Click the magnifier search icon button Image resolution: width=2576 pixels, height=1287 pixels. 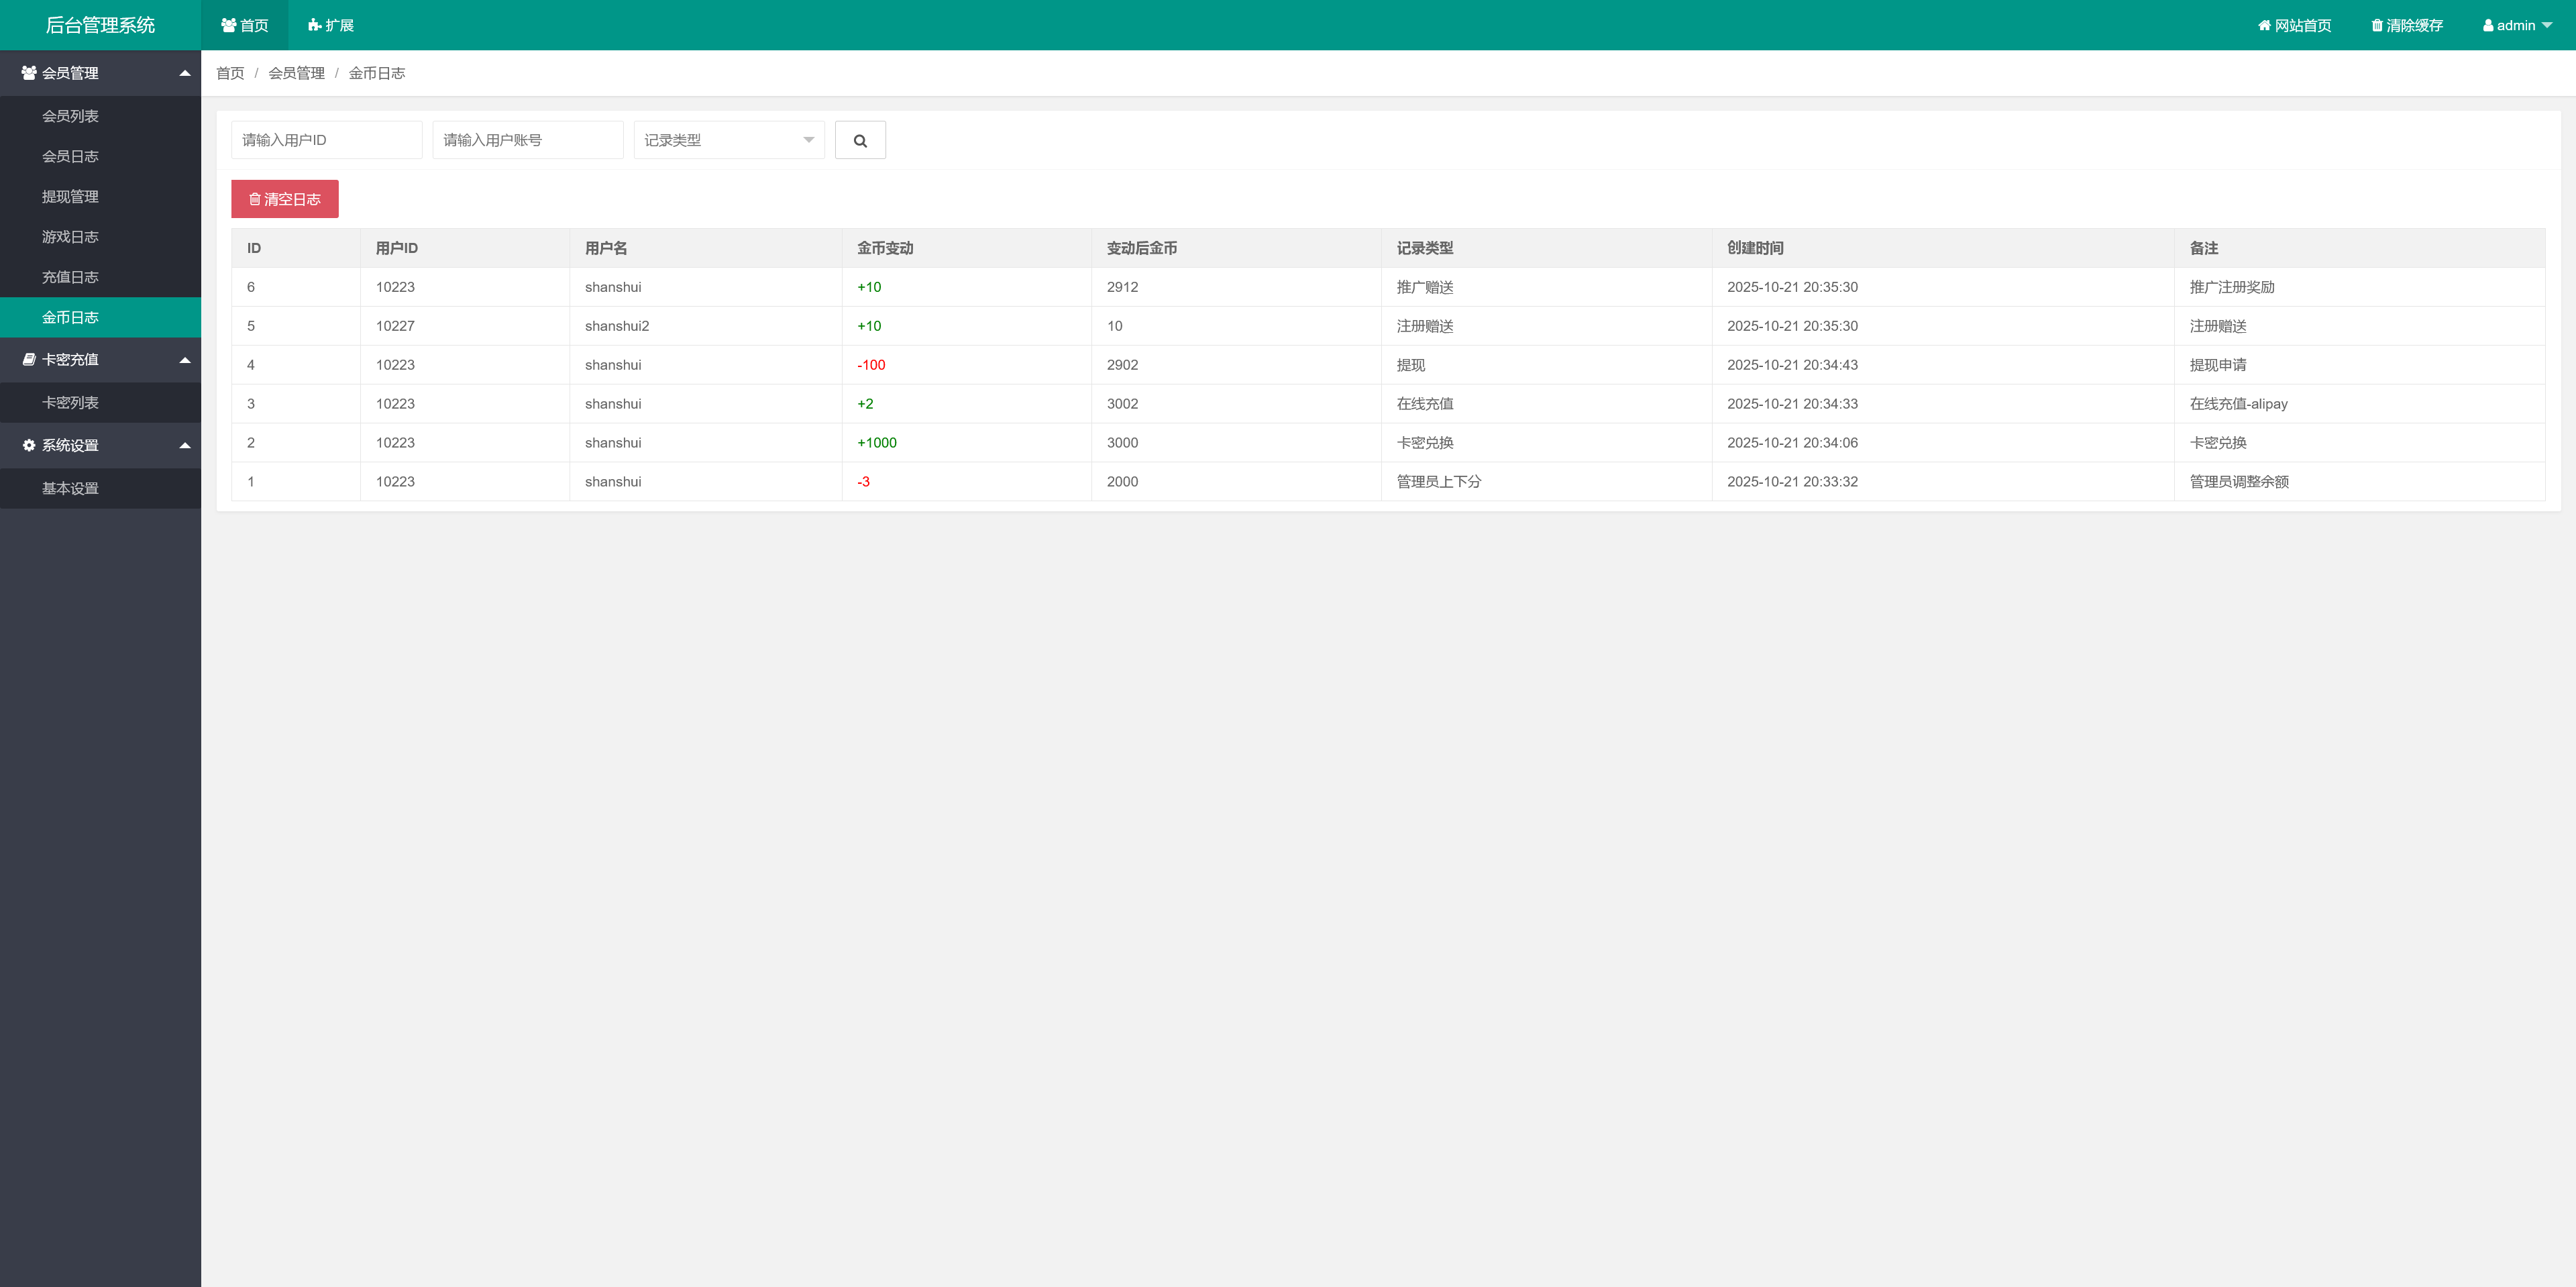pyautogui.click(x=859, y=140)
